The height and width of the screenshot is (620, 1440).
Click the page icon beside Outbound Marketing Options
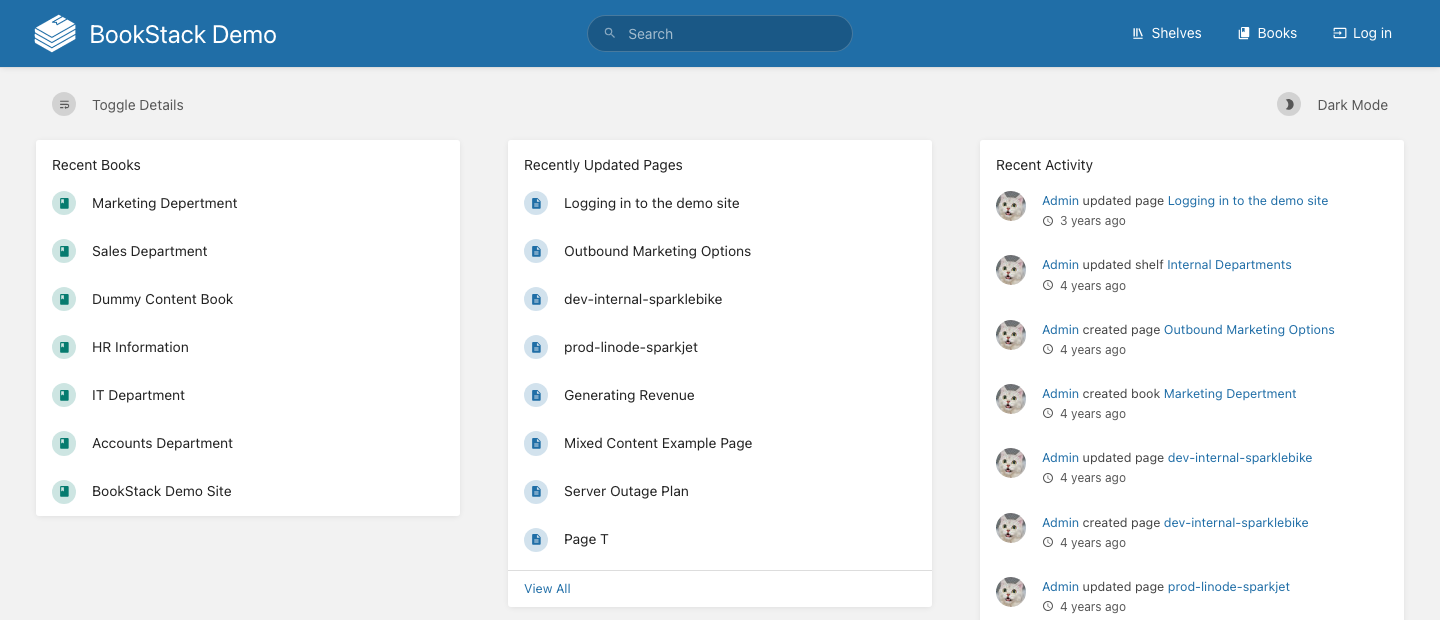tap(536, 251)
